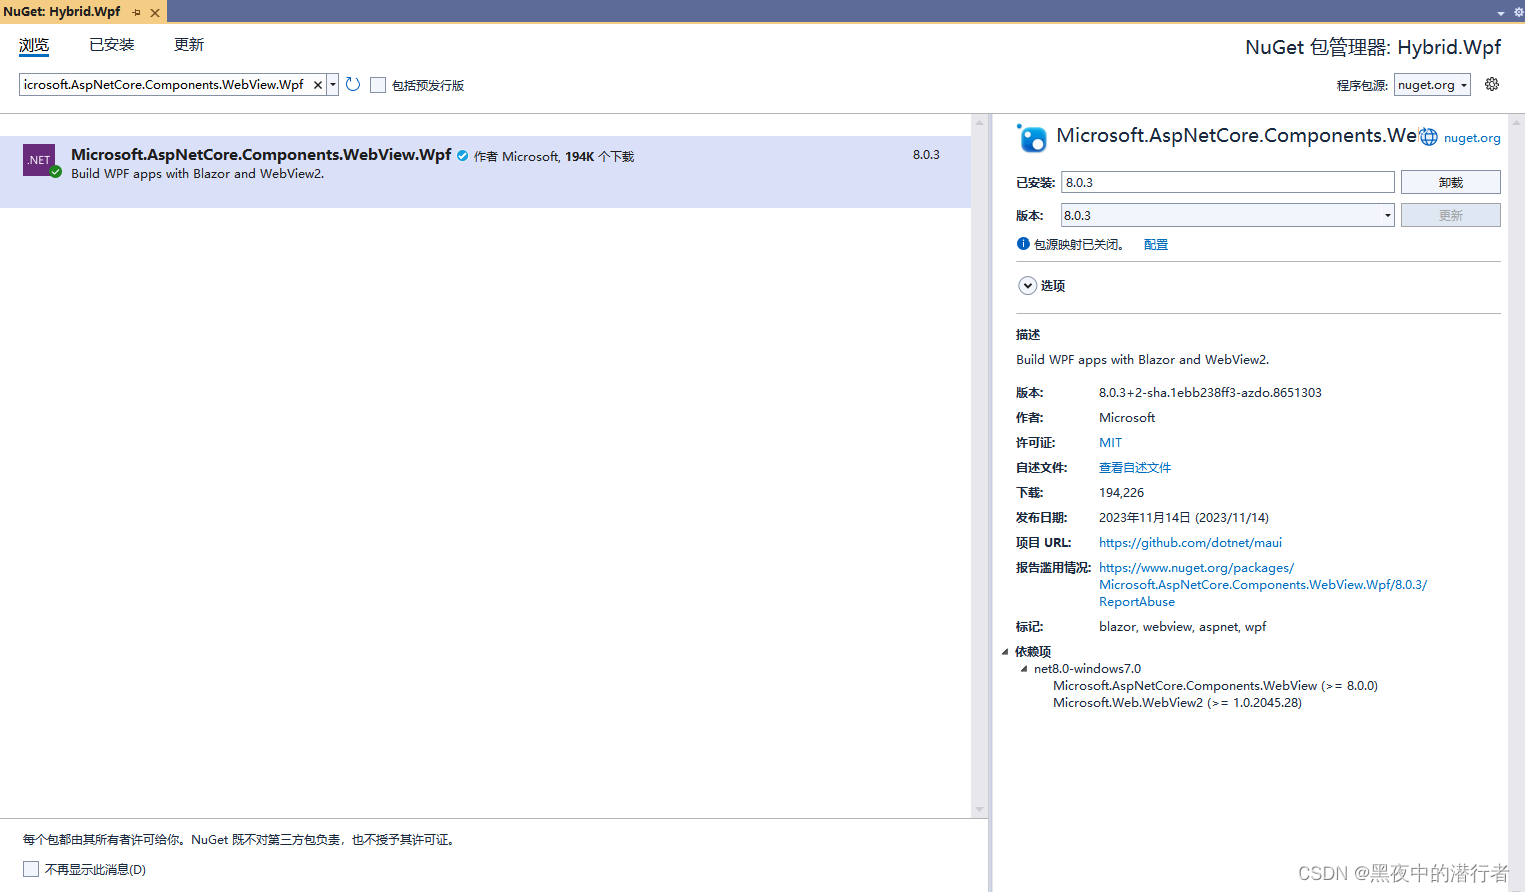1525x892 pixels.
Task: Check 不再显示此消息 at the bottom
Action: [31, 869]
